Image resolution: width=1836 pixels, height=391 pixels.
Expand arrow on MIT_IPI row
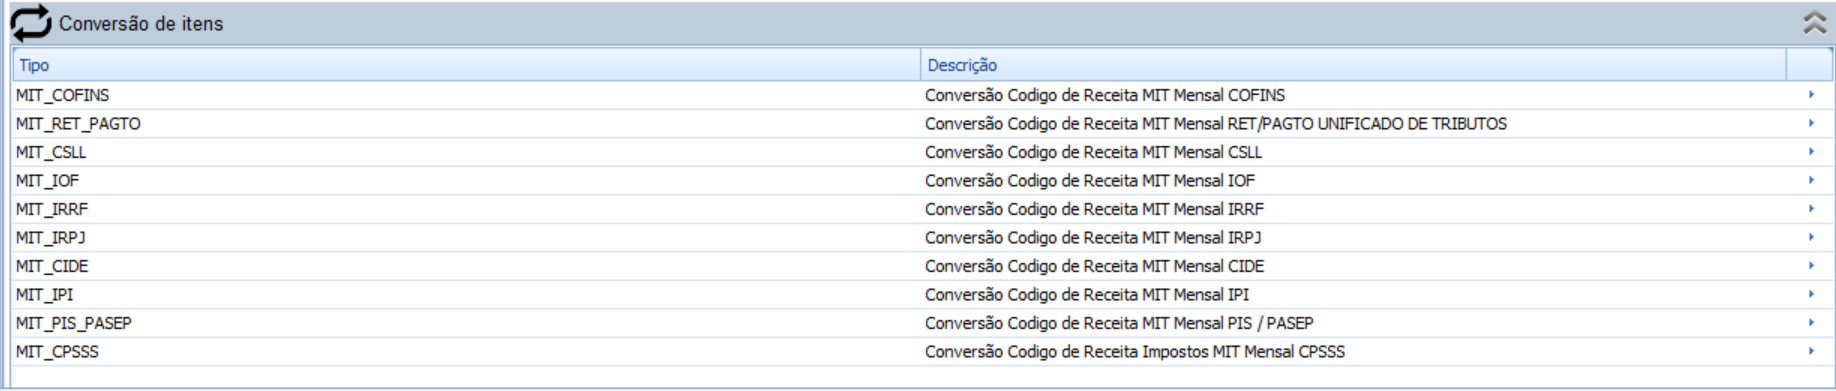point(1810,294)
